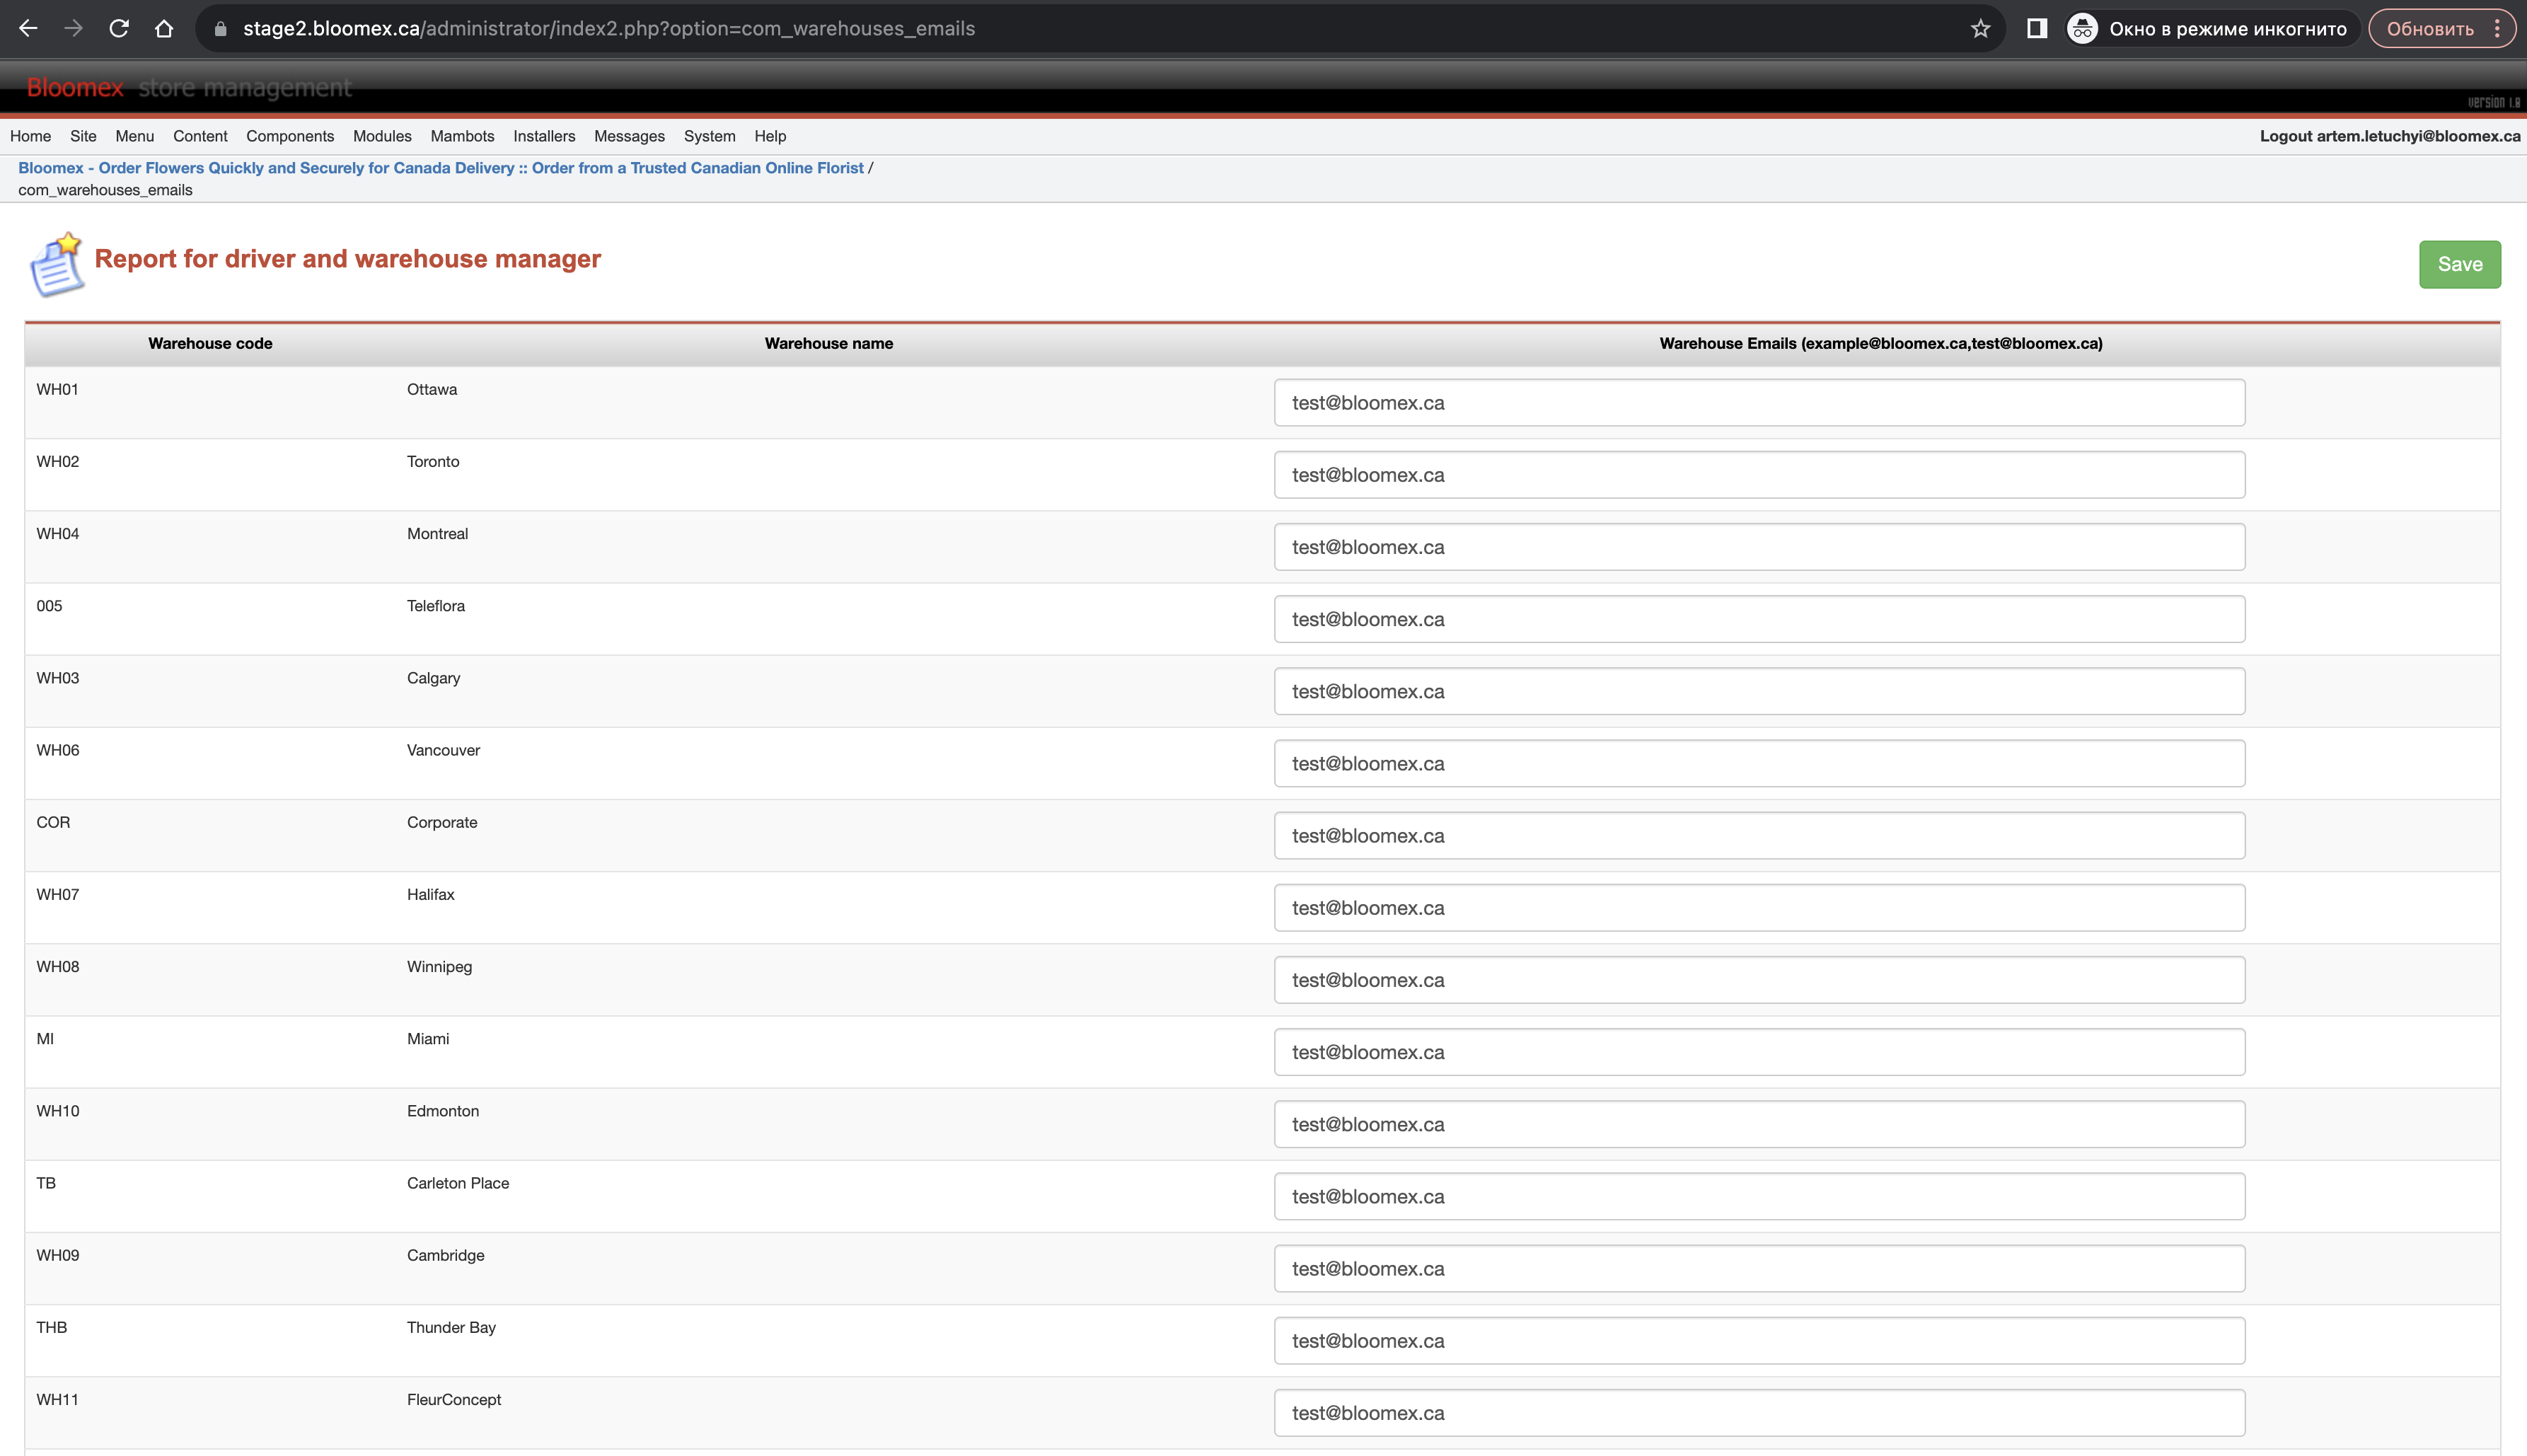
Task: Edit the Corporate warehouse email field
Action: tap(1759, 835)
